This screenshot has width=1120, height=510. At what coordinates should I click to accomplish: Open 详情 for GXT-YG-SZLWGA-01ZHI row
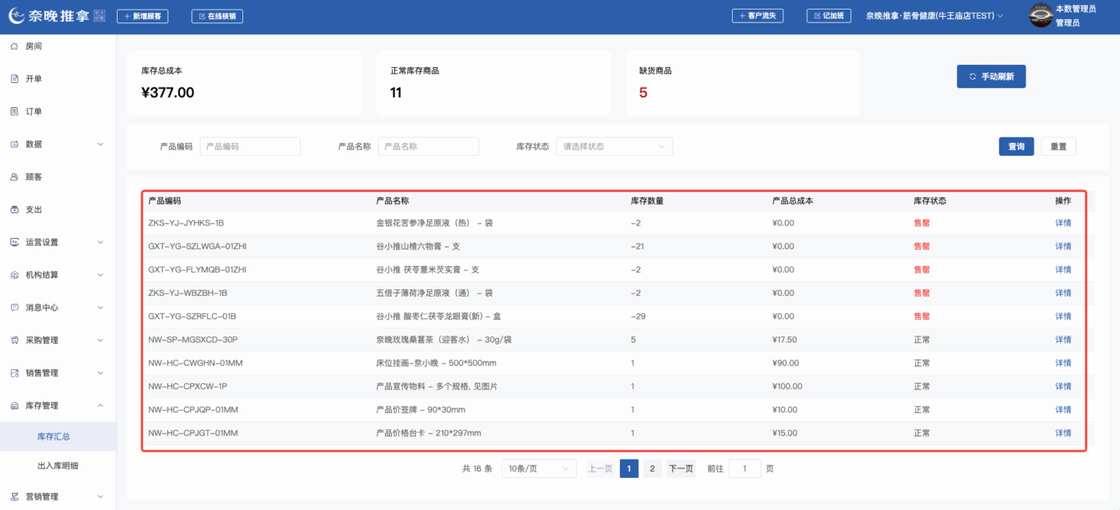(1063, 246)
